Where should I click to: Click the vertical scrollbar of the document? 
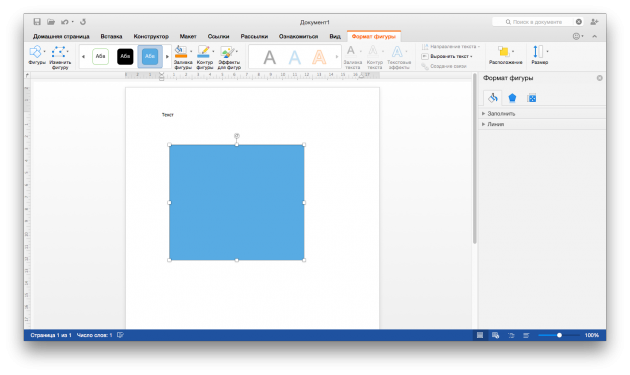(x=475, y=159)
